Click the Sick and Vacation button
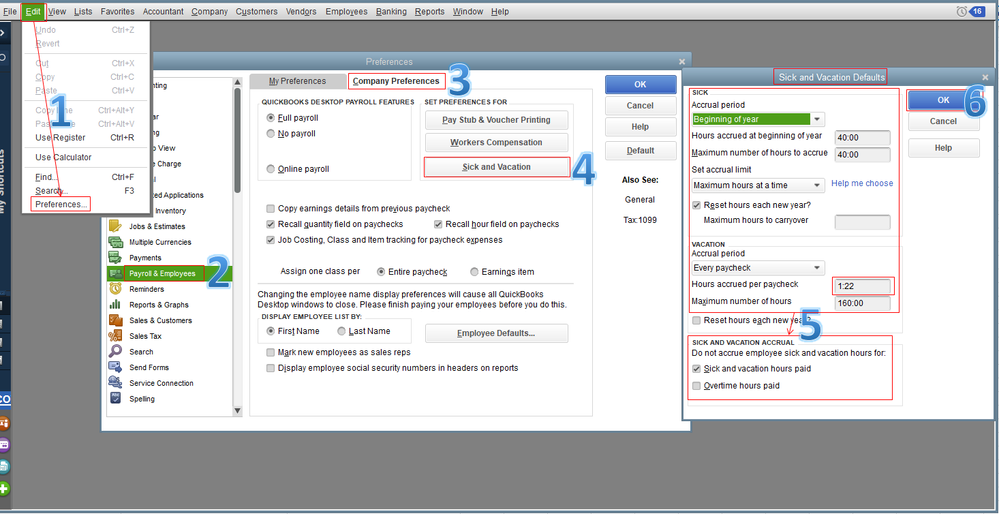 pos(496,167)
